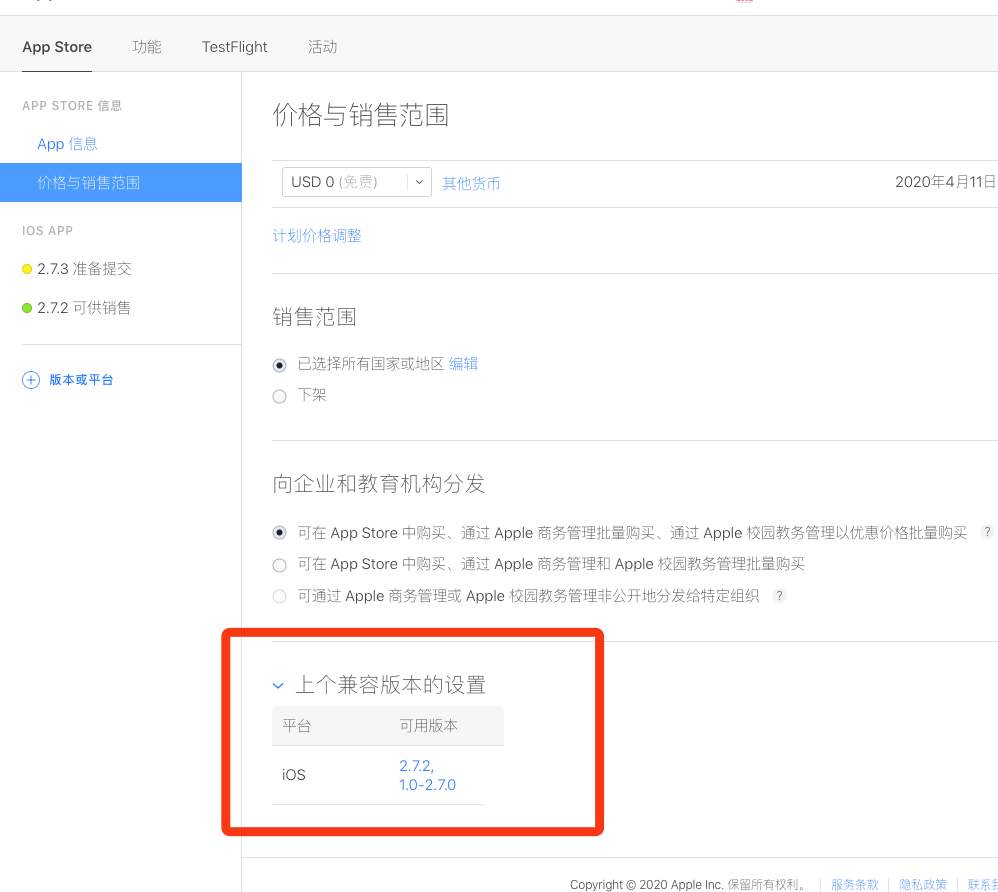Click 编辑 next to selected countries

[x=463, y=364]
